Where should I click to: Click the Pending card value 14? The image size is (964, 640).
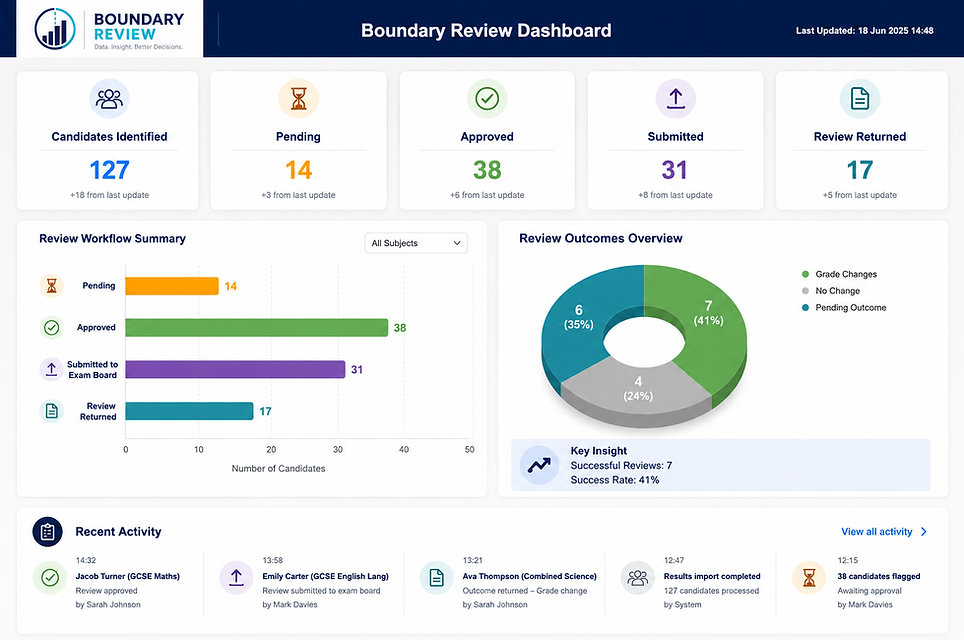coord(298,170)
